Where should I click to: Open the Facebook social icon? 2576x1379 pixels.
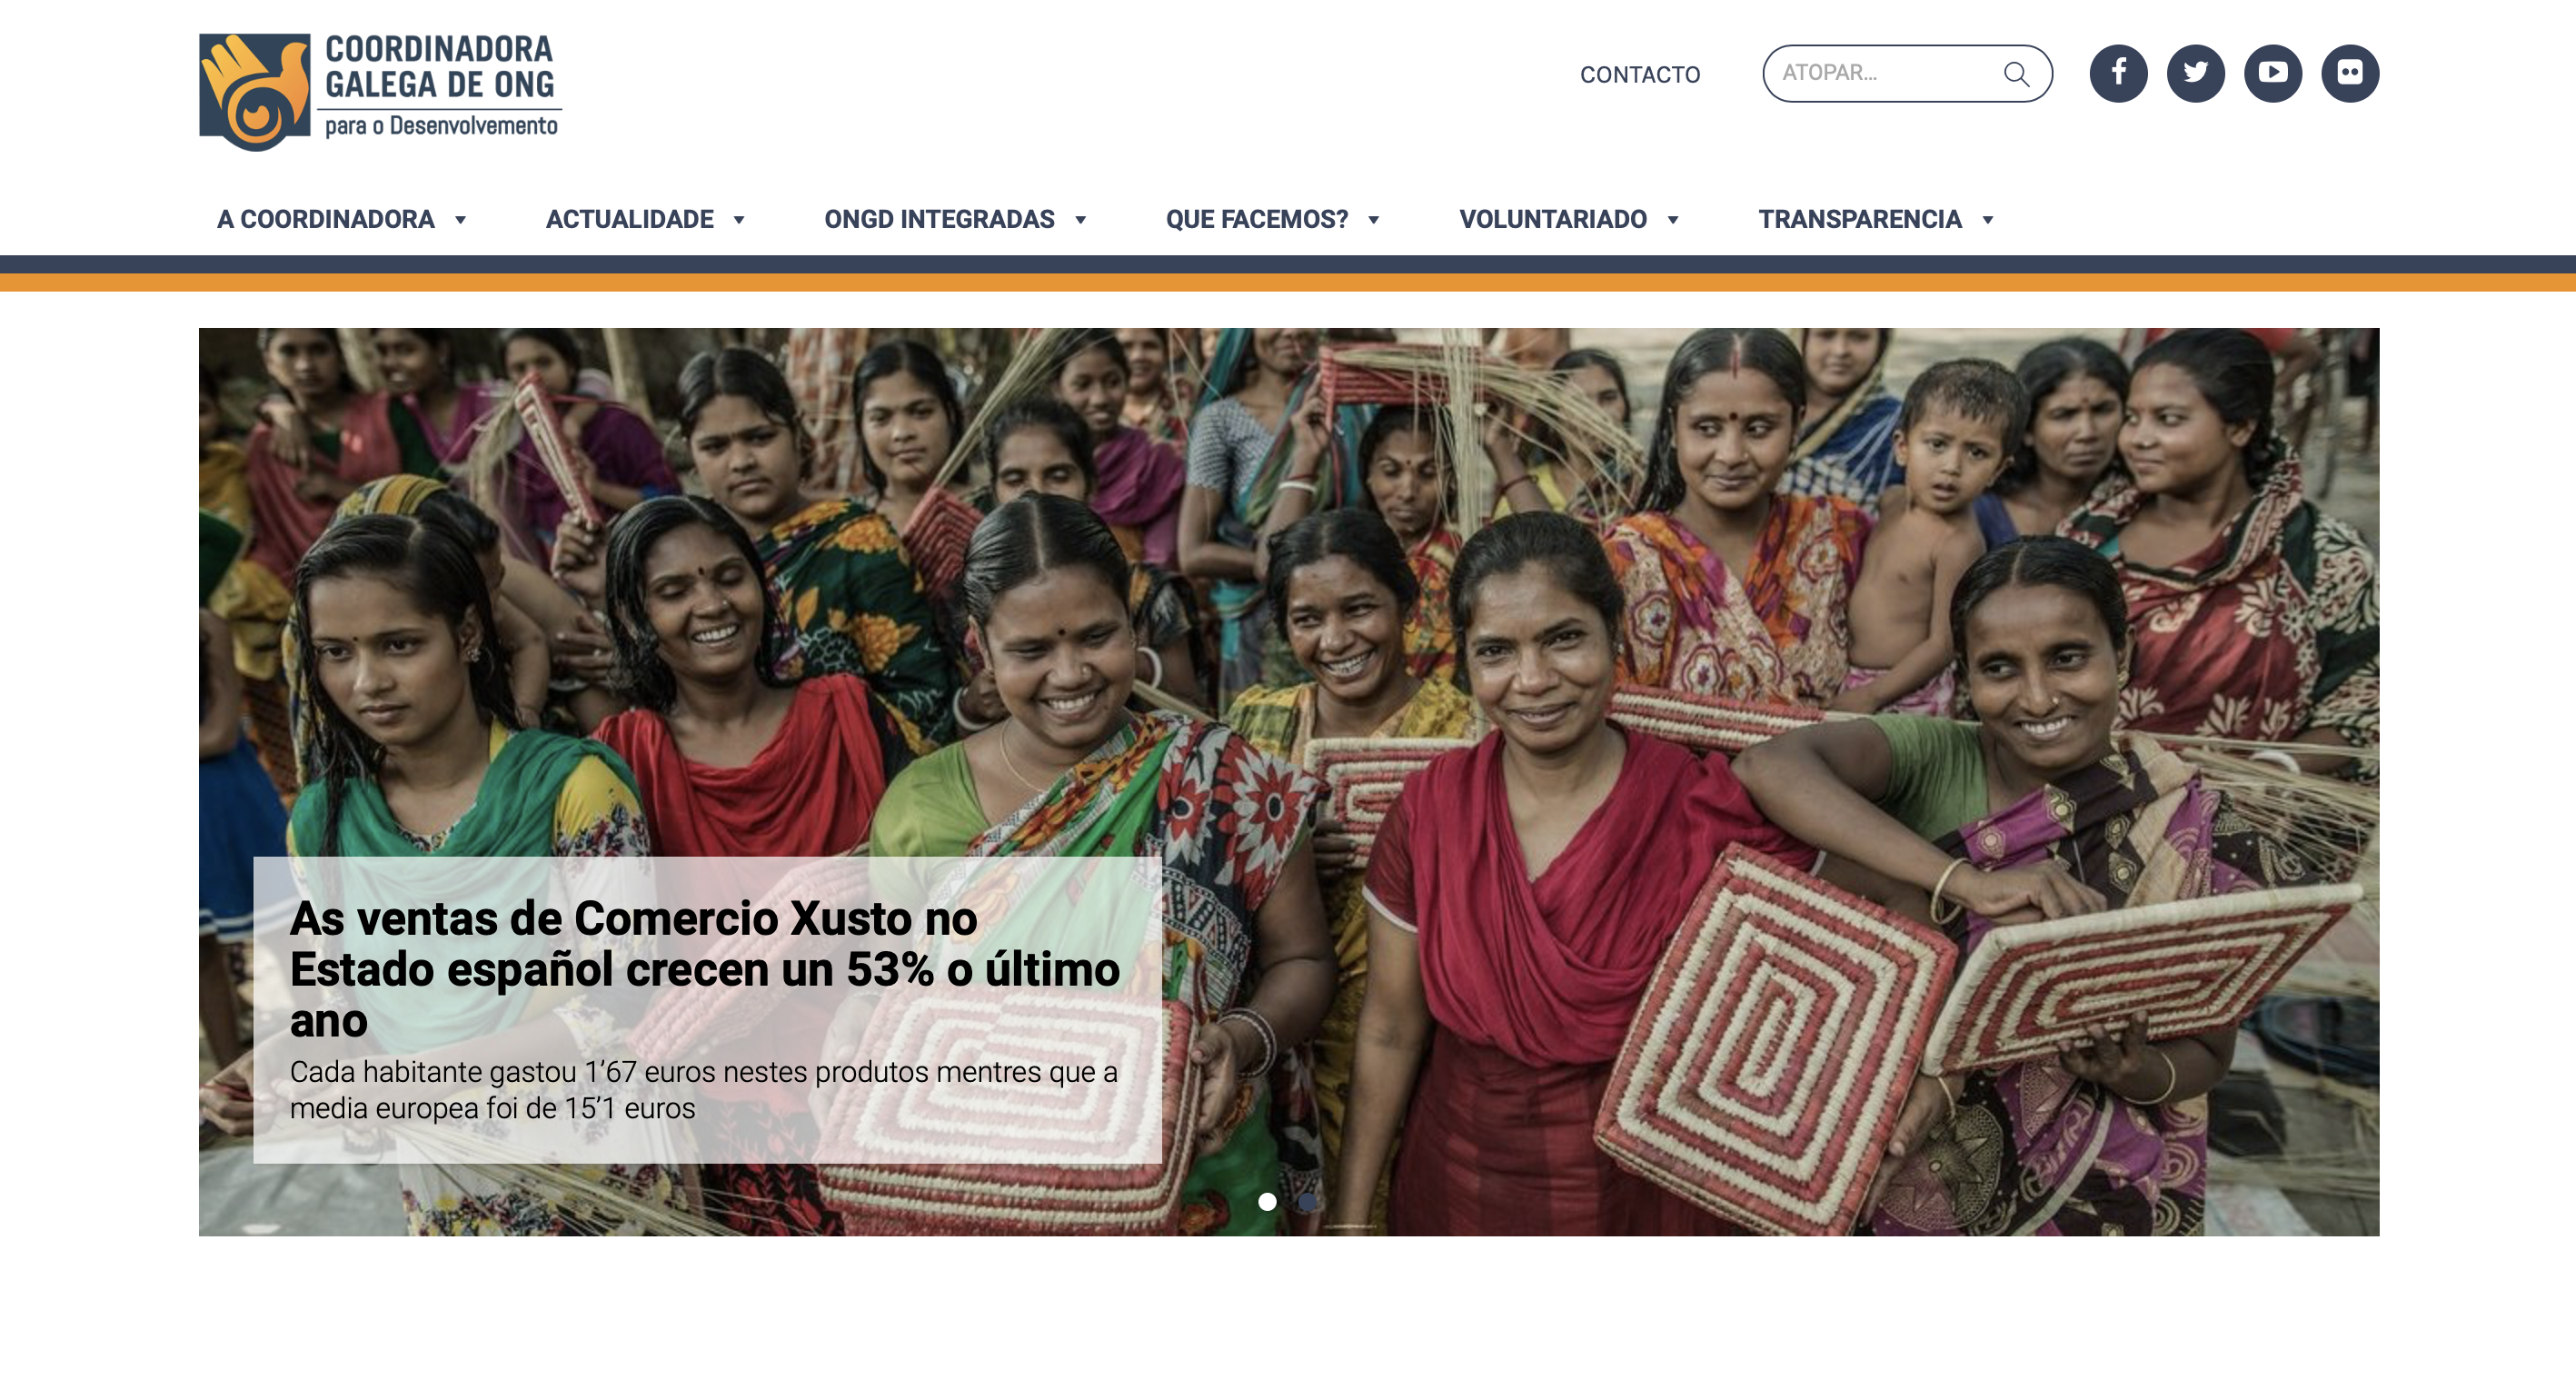tap(2118, 73)
